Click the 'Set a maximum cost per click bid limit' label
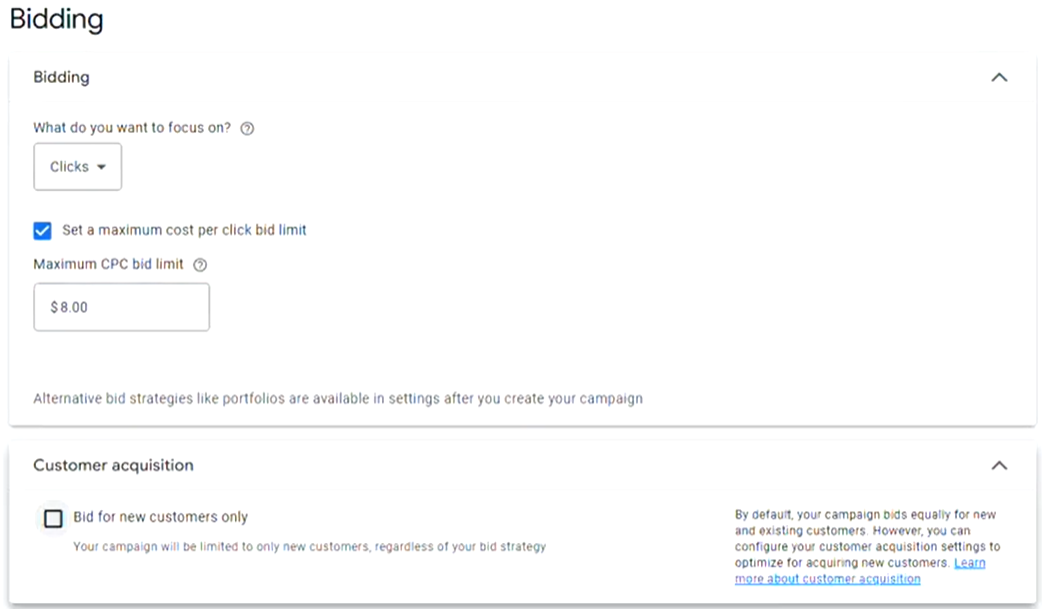1042x609 pixels. coord(184,230)
